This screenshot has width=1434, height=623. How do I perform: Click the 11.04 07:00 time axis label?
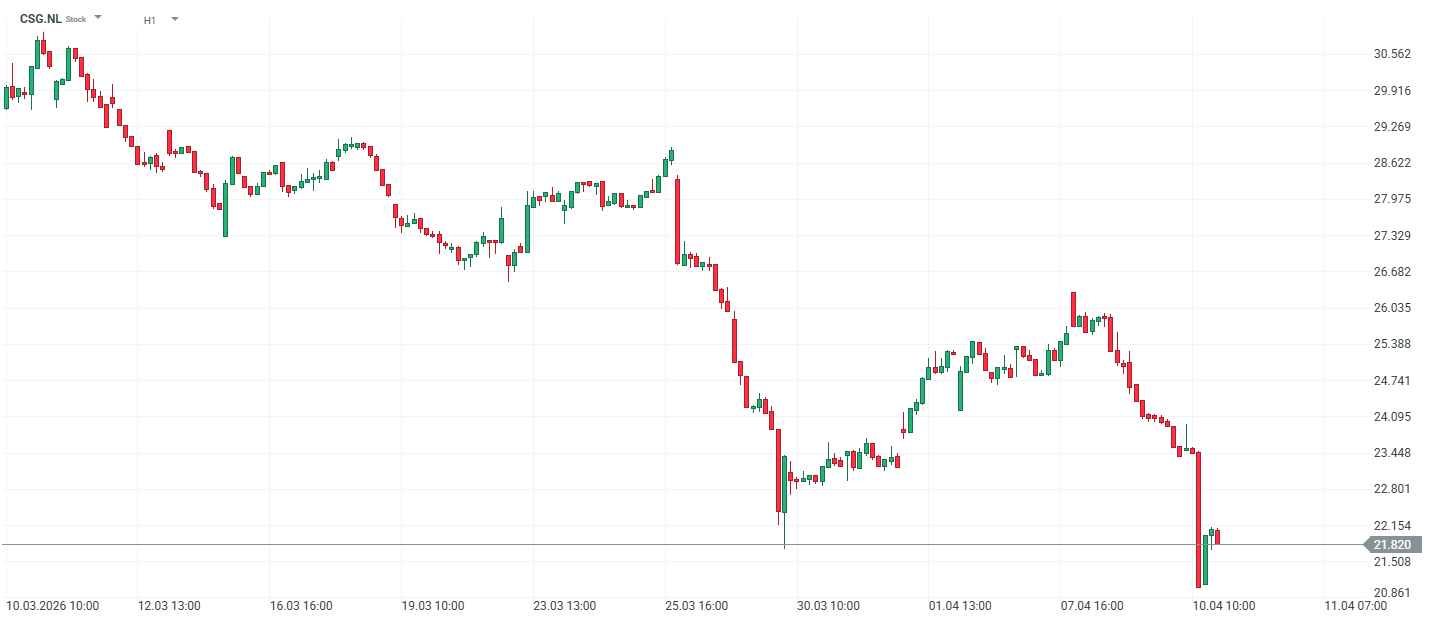(x=1355, y=606)
